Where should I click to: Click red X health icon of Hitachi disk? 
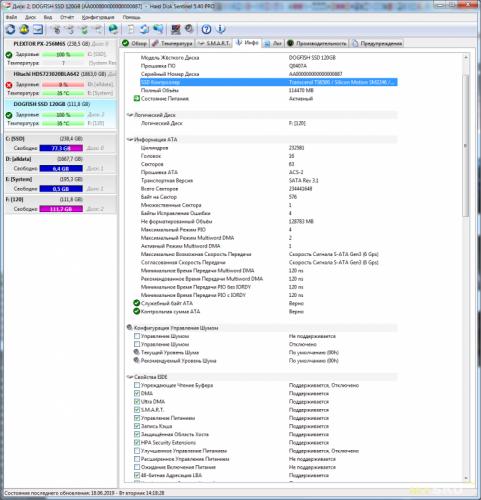coord(9,85)
